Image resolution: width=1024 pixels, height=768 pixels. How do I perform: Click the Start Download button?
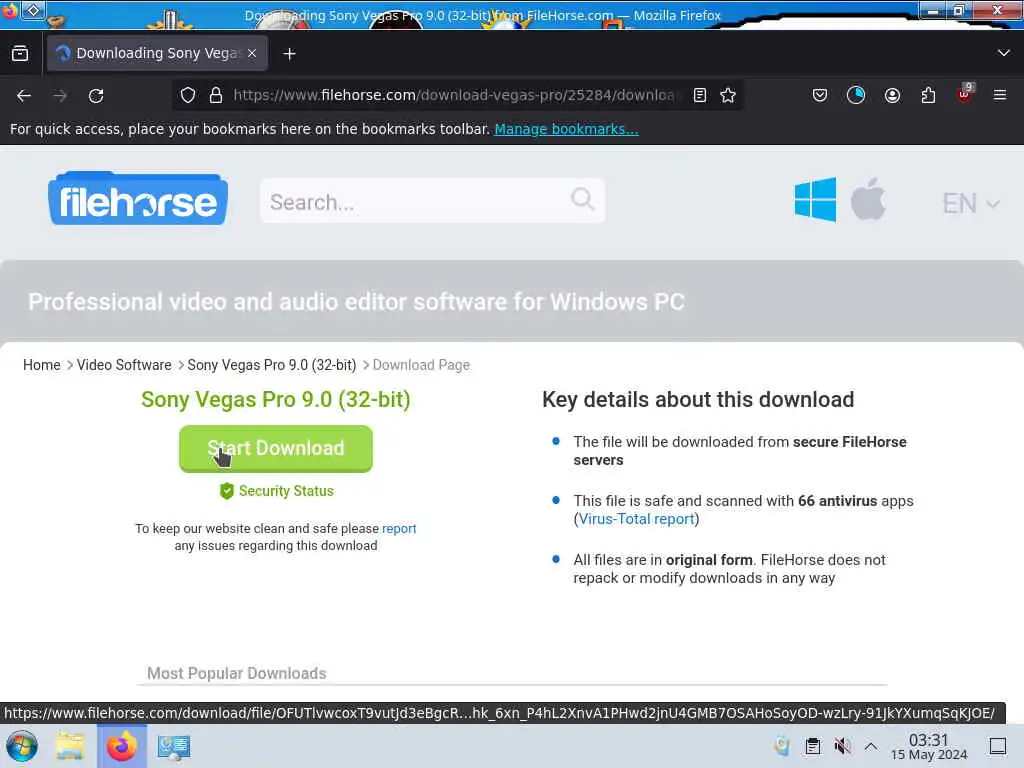point(276,449)
